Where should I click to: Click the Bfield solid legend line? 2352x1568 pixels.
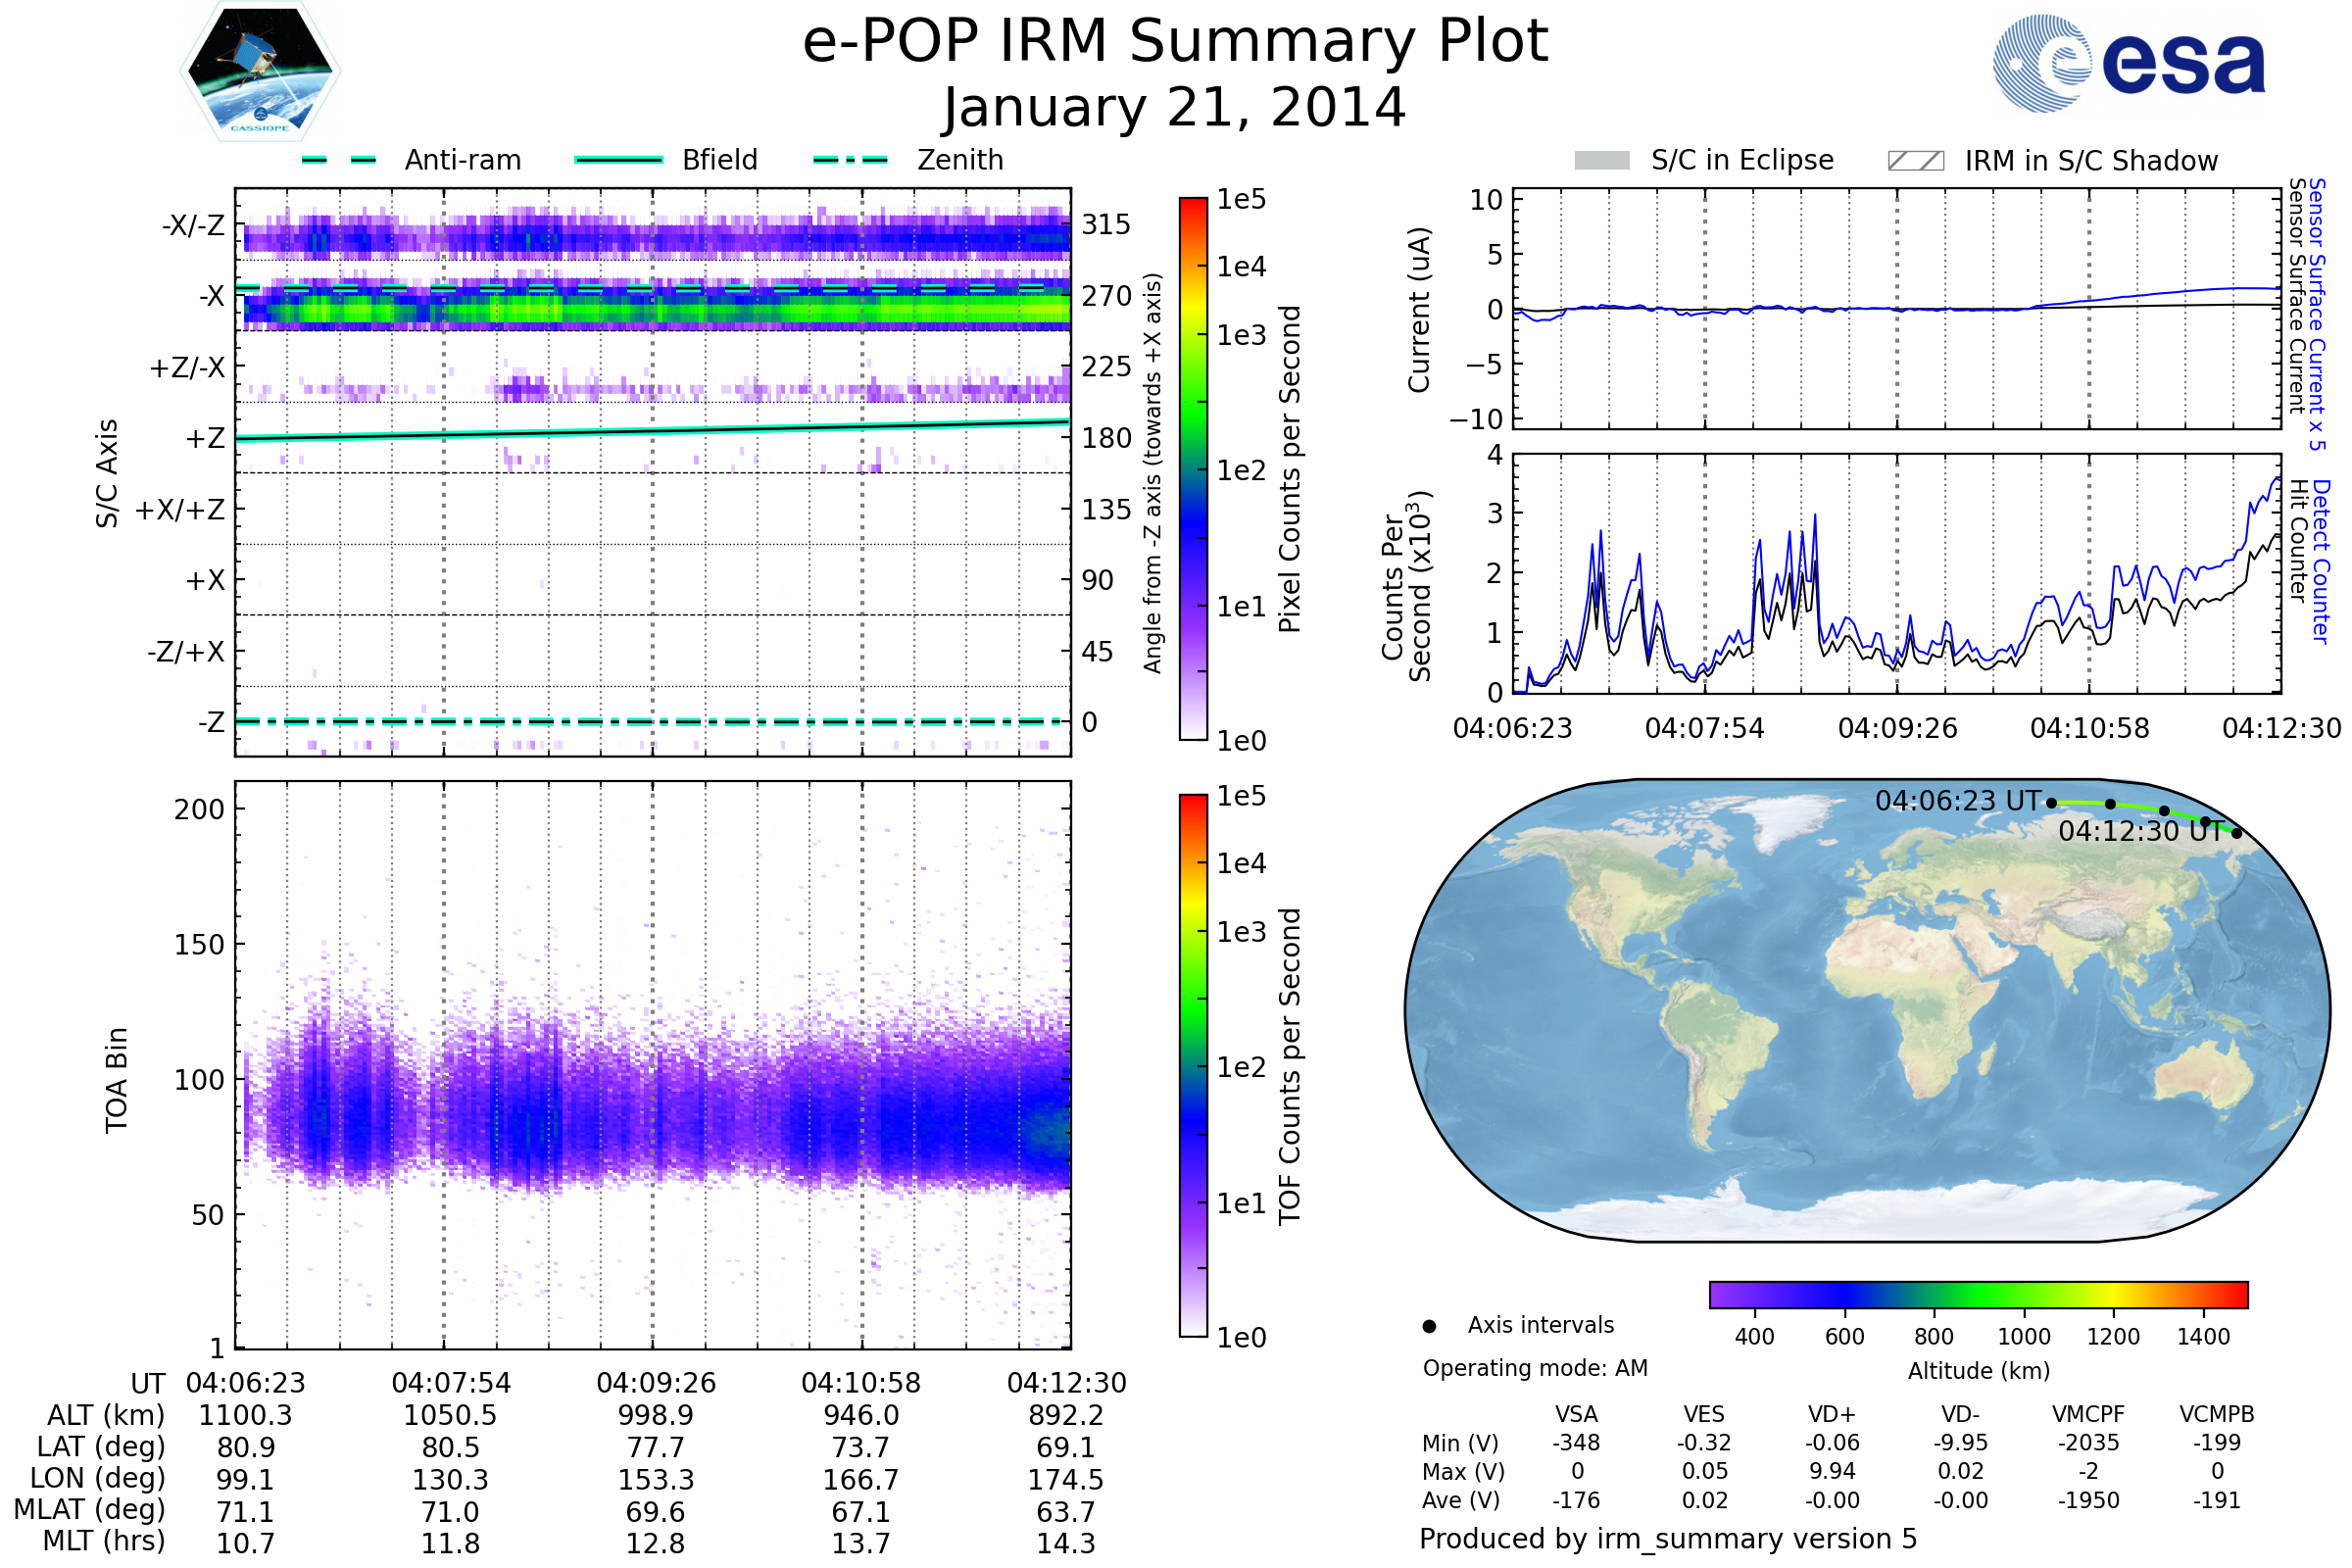tap(618, 160)
